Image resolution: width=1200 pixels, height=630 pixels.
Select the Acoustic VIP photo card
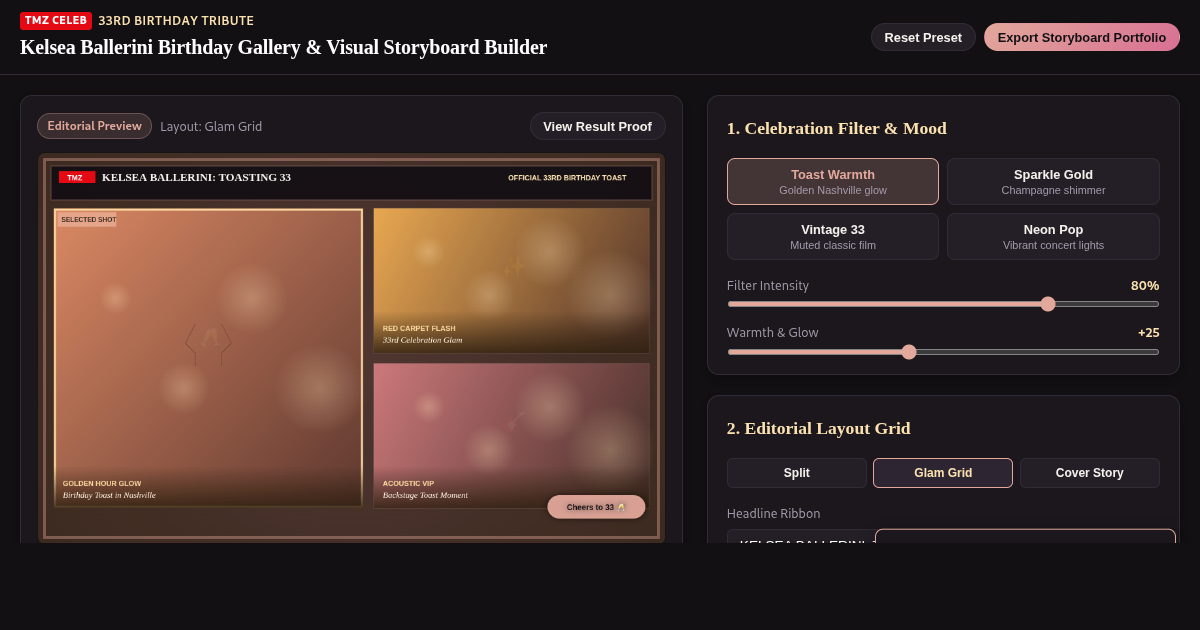coord(512,436)
